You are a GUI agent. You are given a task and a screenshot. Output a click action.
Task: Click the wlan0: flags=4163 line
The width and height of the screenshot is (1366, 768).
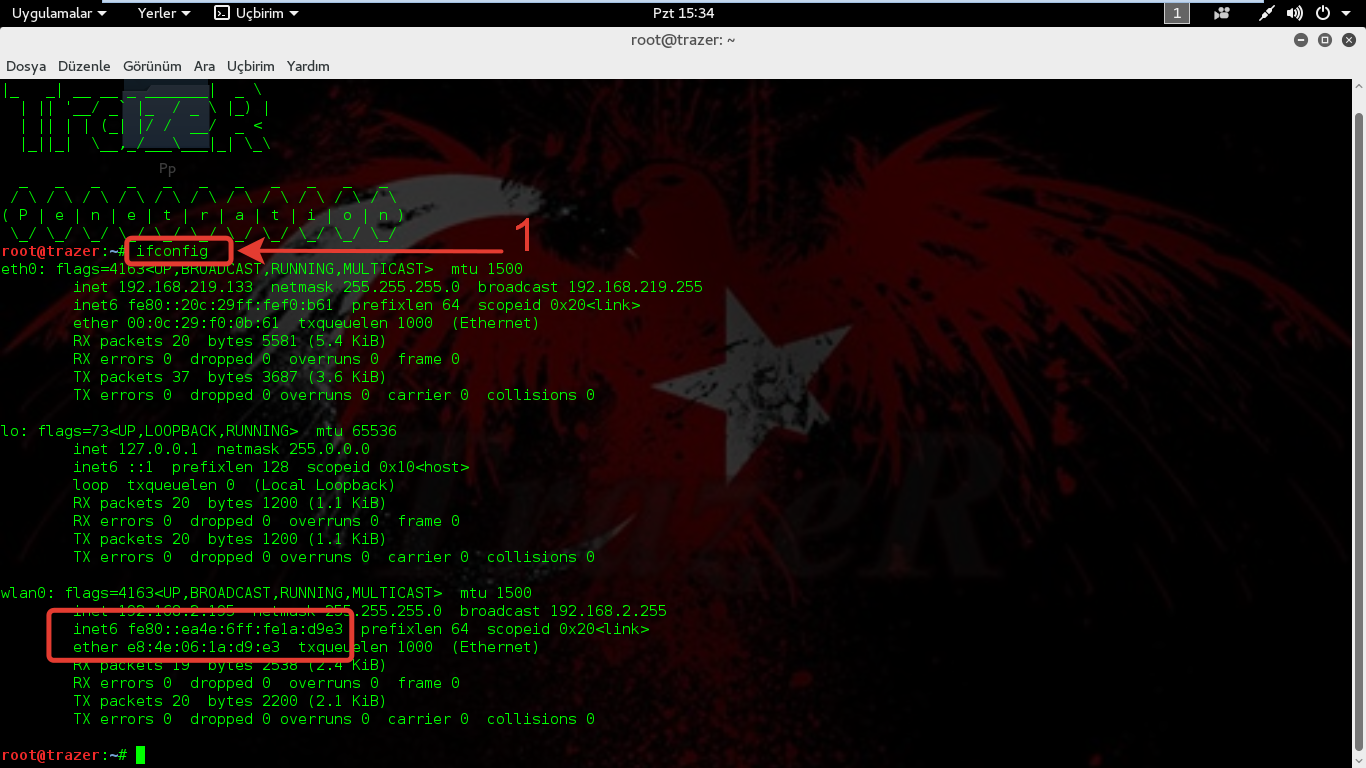[x=266, y=593]
